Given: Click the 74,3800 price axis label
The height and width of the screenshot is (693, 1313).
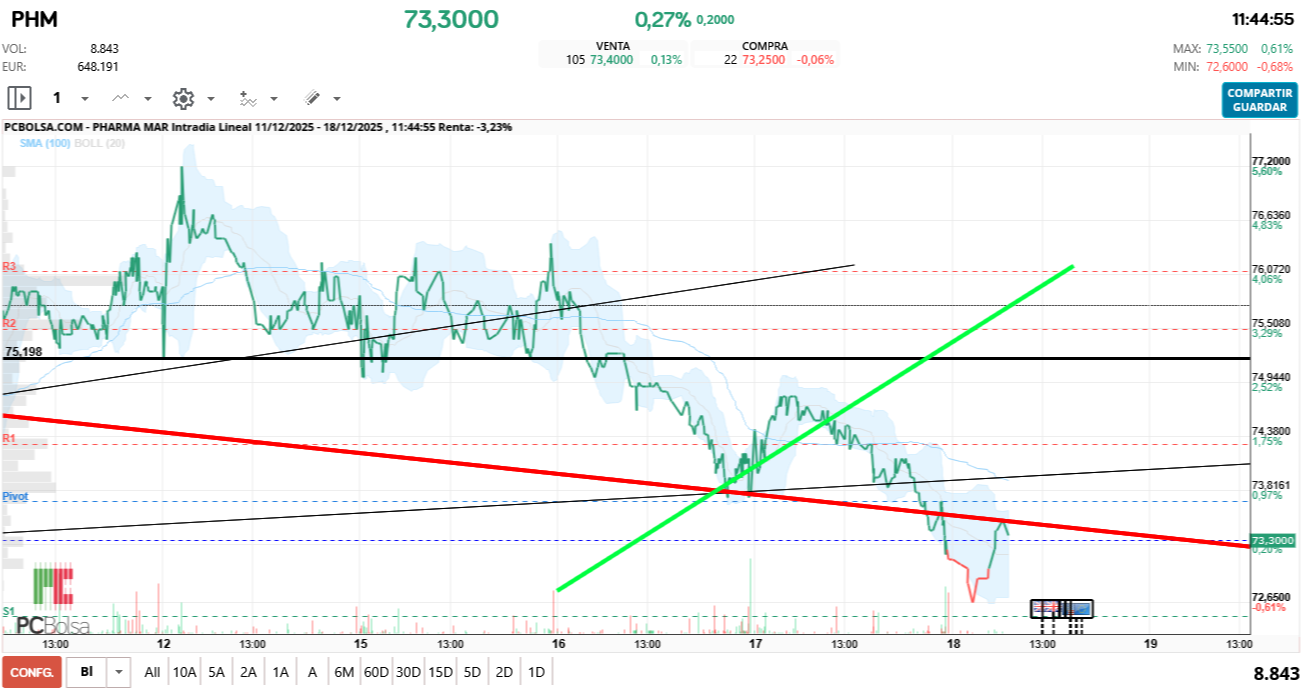Looking at the screenshot, I should (1272, 431).
